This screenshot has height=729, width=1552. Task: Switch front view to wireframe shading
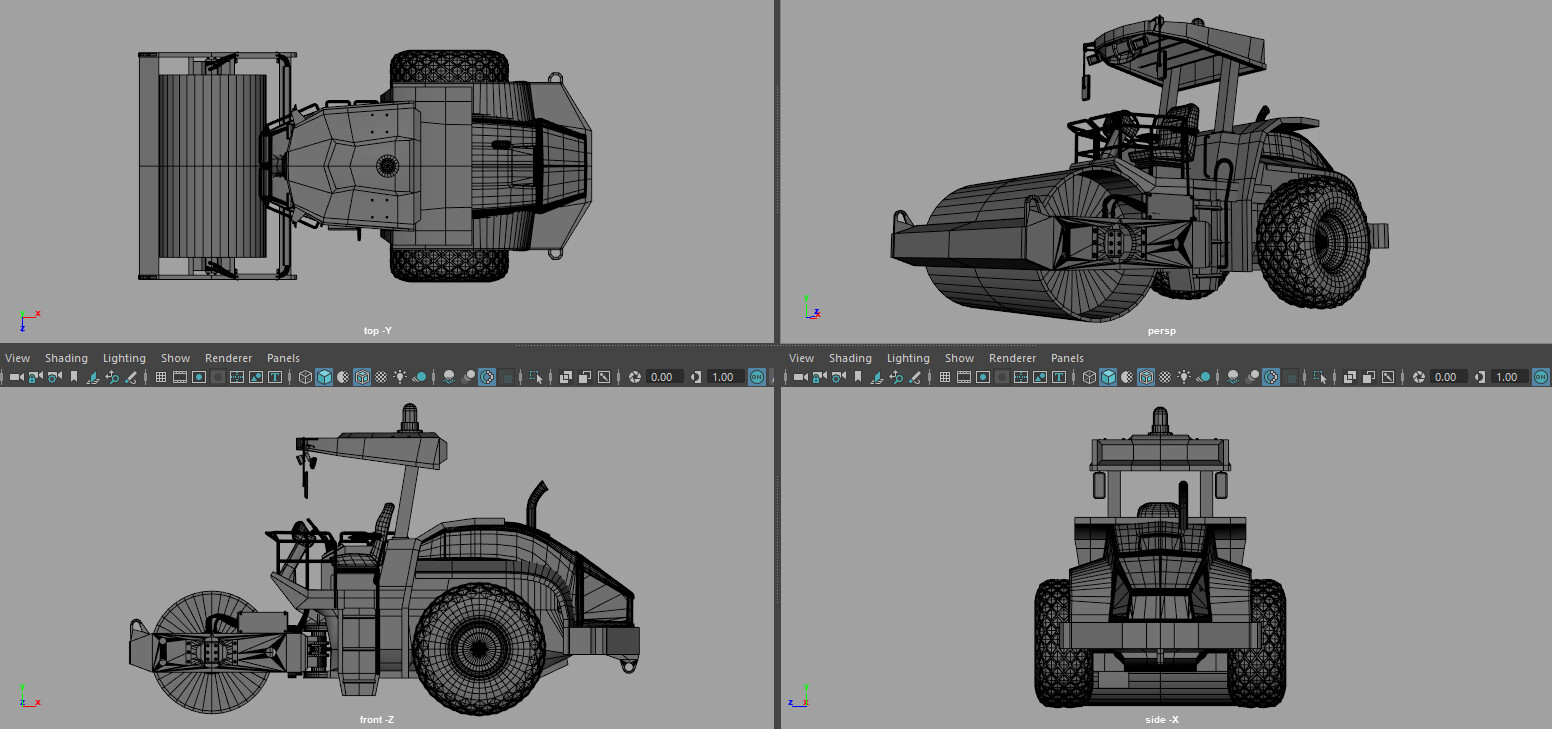(305, 377)
